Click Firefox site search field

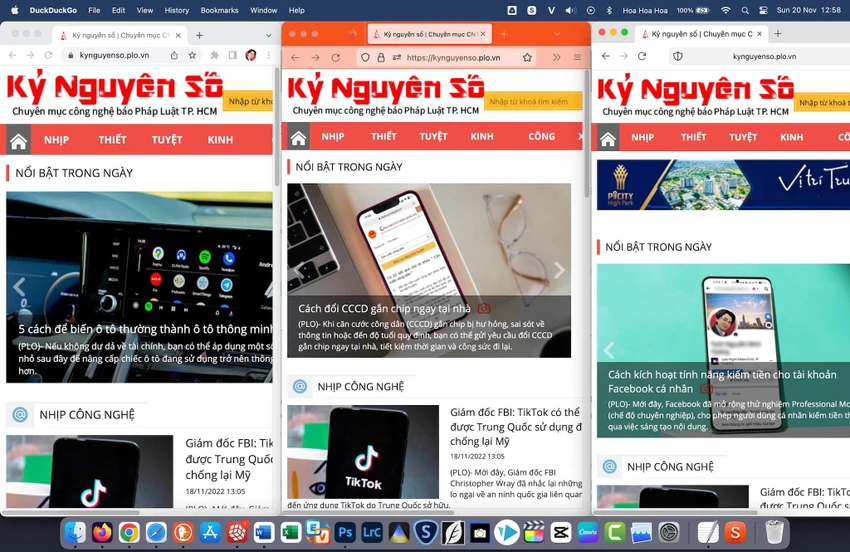pyautogui.click(x=532, y=101)
